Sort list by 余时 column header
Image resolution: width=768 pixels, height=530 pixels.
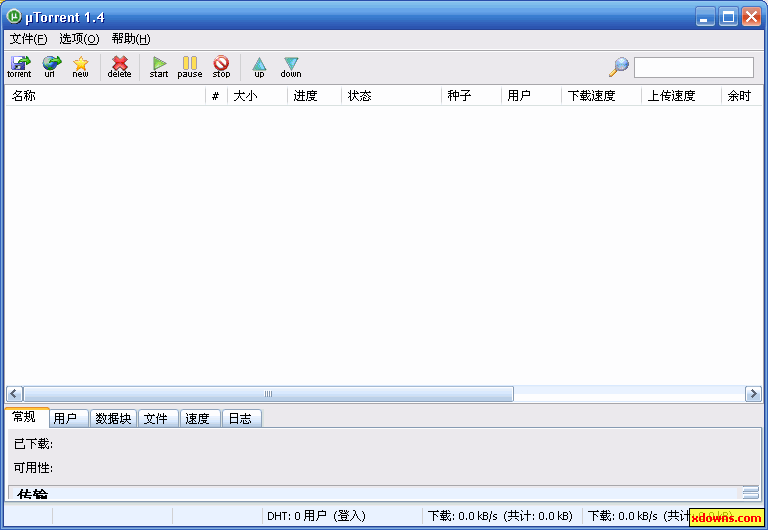tap(742, 96)
